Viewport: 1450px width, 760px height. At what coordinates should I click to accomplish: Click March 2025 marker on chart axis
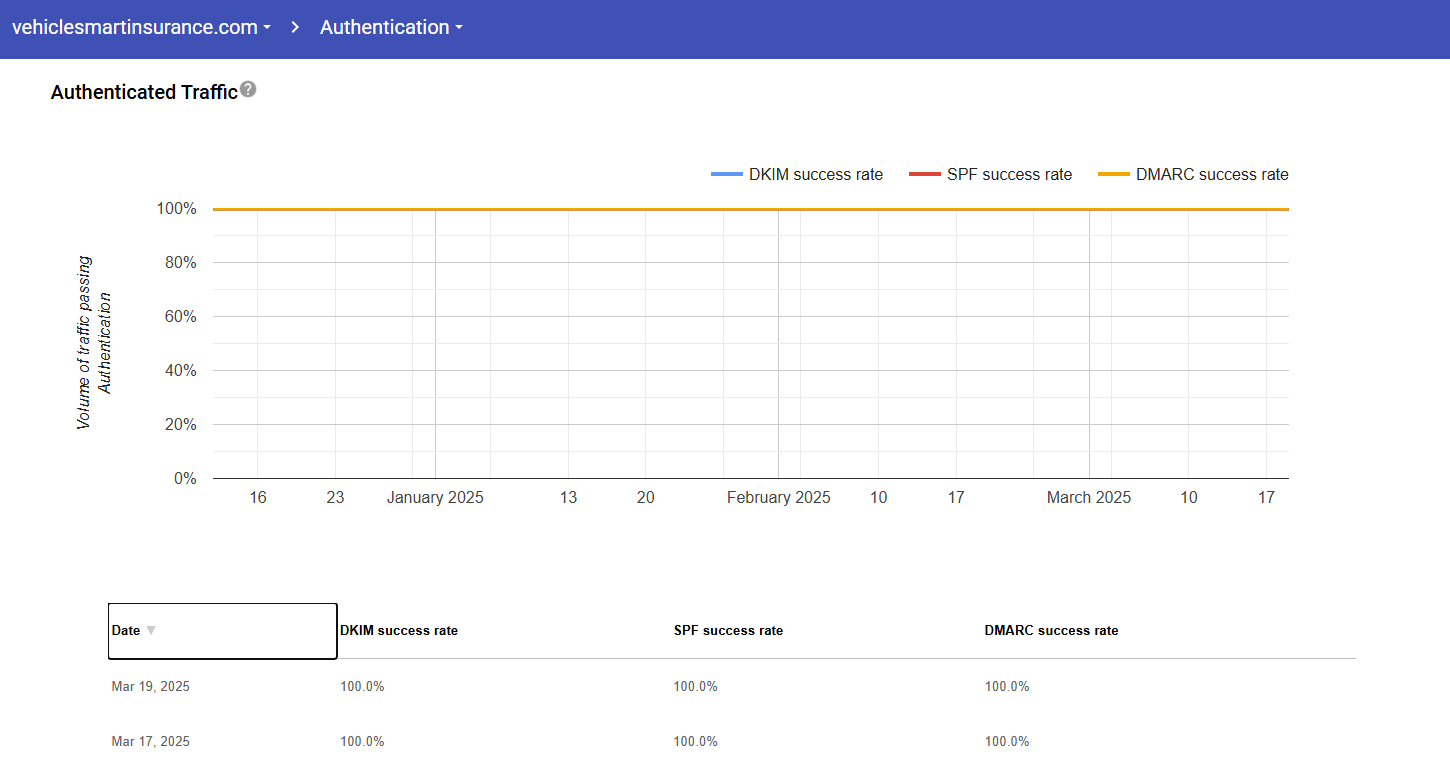click(1088, 498)
